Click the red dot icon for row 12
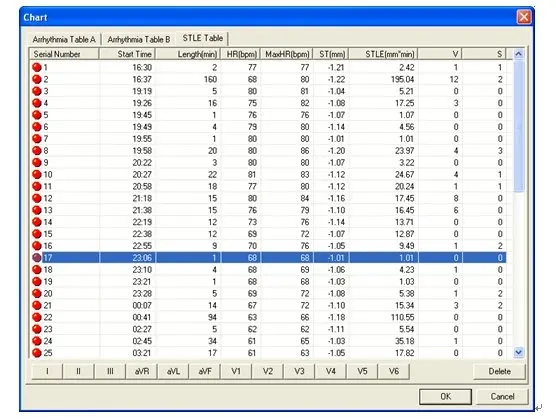Viewport: 556px width, 419px height. click(37, 198)
